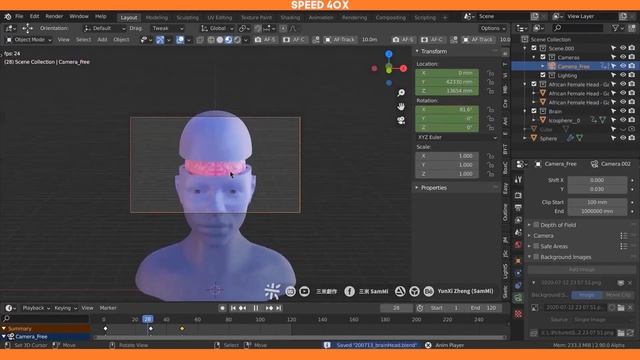Select material preview shading
The width and height of the screenshot is (640, 360).
coord(229,40)
